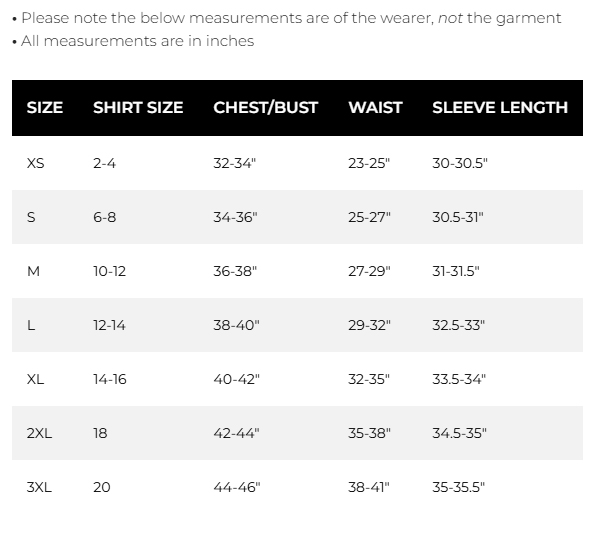602x537 pixels.
Task: Click the CHEST/BUST column header
Action: click(x=265, y=108)
